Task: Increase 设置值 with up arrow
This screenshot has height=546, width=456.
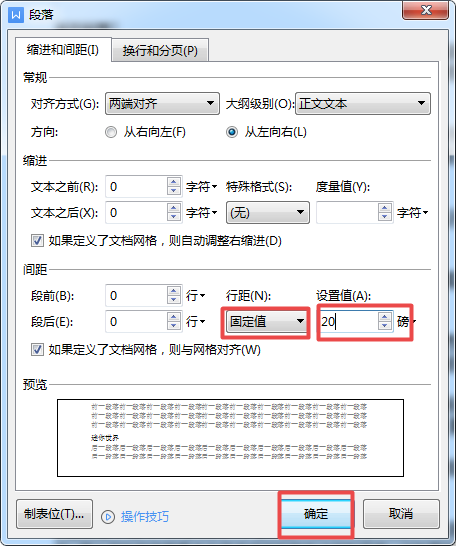Action: pos(385,317)
